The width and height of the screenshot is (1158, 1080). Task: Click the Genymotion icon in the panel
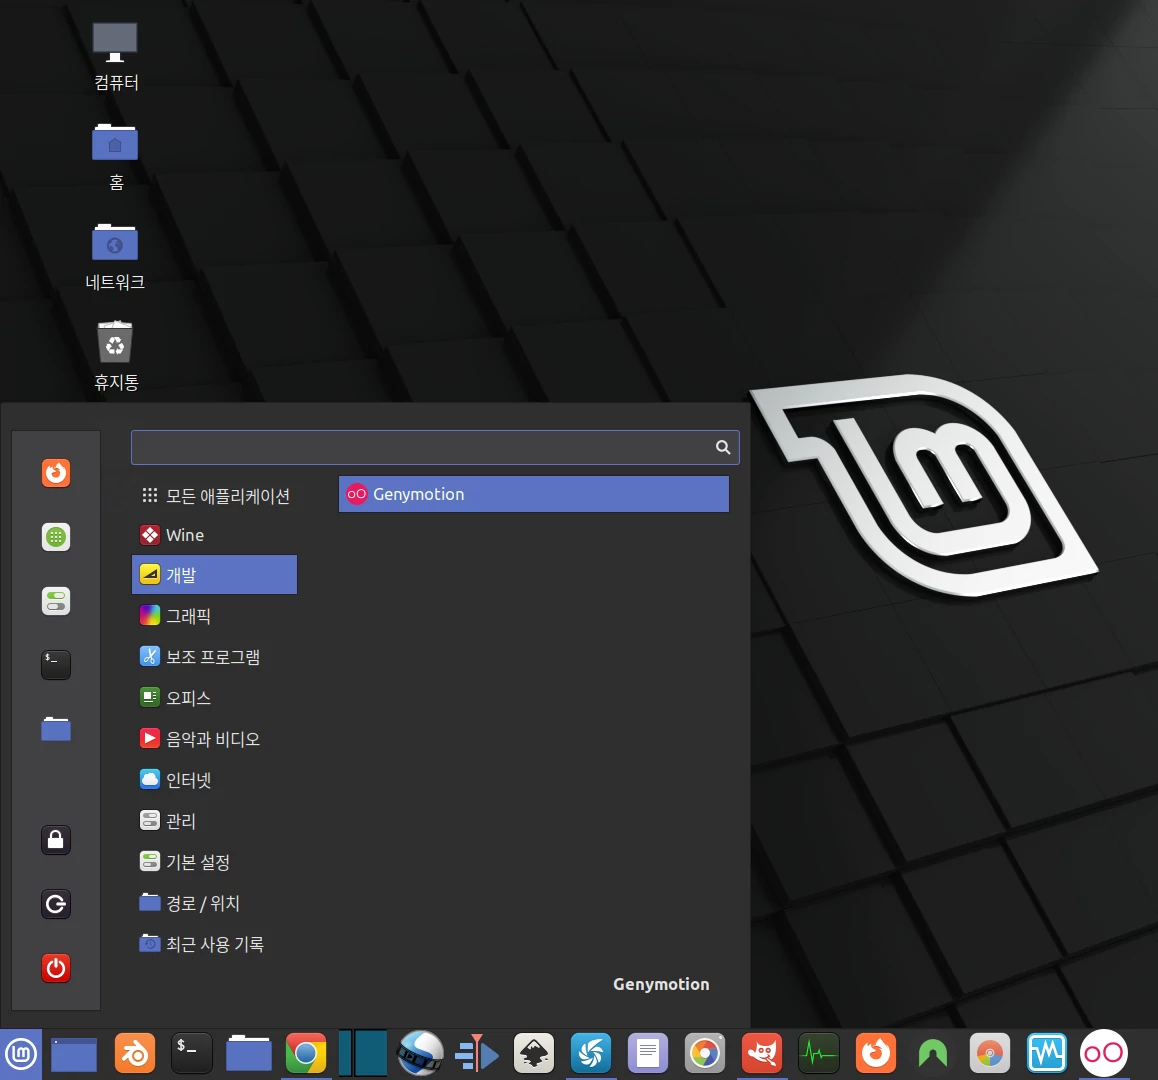coord(1103,1054)
